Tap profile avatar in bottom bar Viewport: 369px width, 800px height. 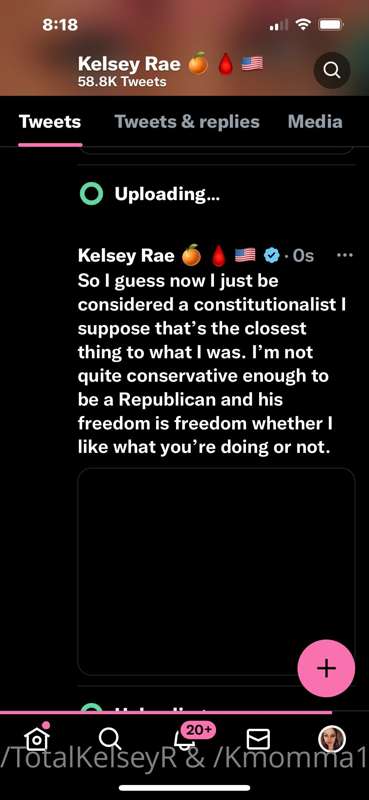click(332, 738)
